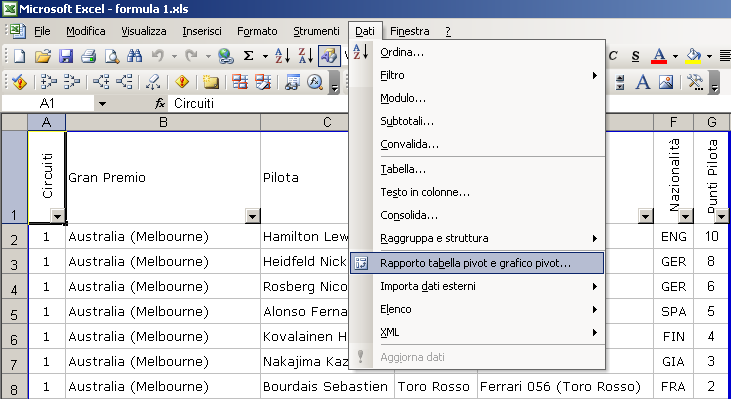This screenshot has height=399, width=731.
Task: Sort ascending with the A-Z toolbar icon
Action: (x=283, y=56)
